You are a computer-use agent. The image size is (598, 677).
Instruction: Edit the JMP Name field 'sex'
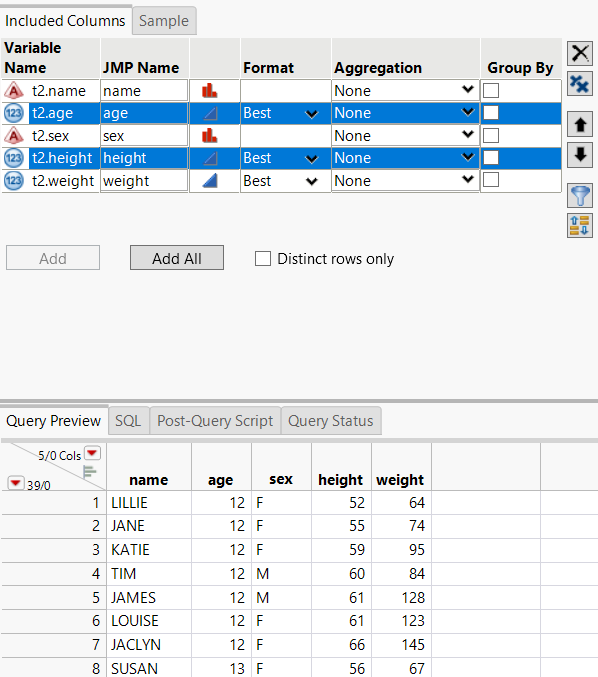(x=144, y=136)
